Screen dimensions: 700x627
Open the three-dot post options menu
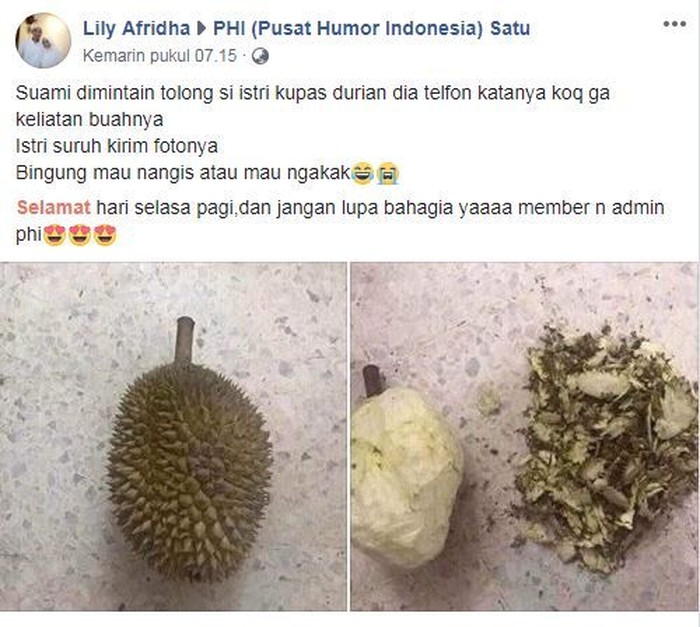pos(674,24)
